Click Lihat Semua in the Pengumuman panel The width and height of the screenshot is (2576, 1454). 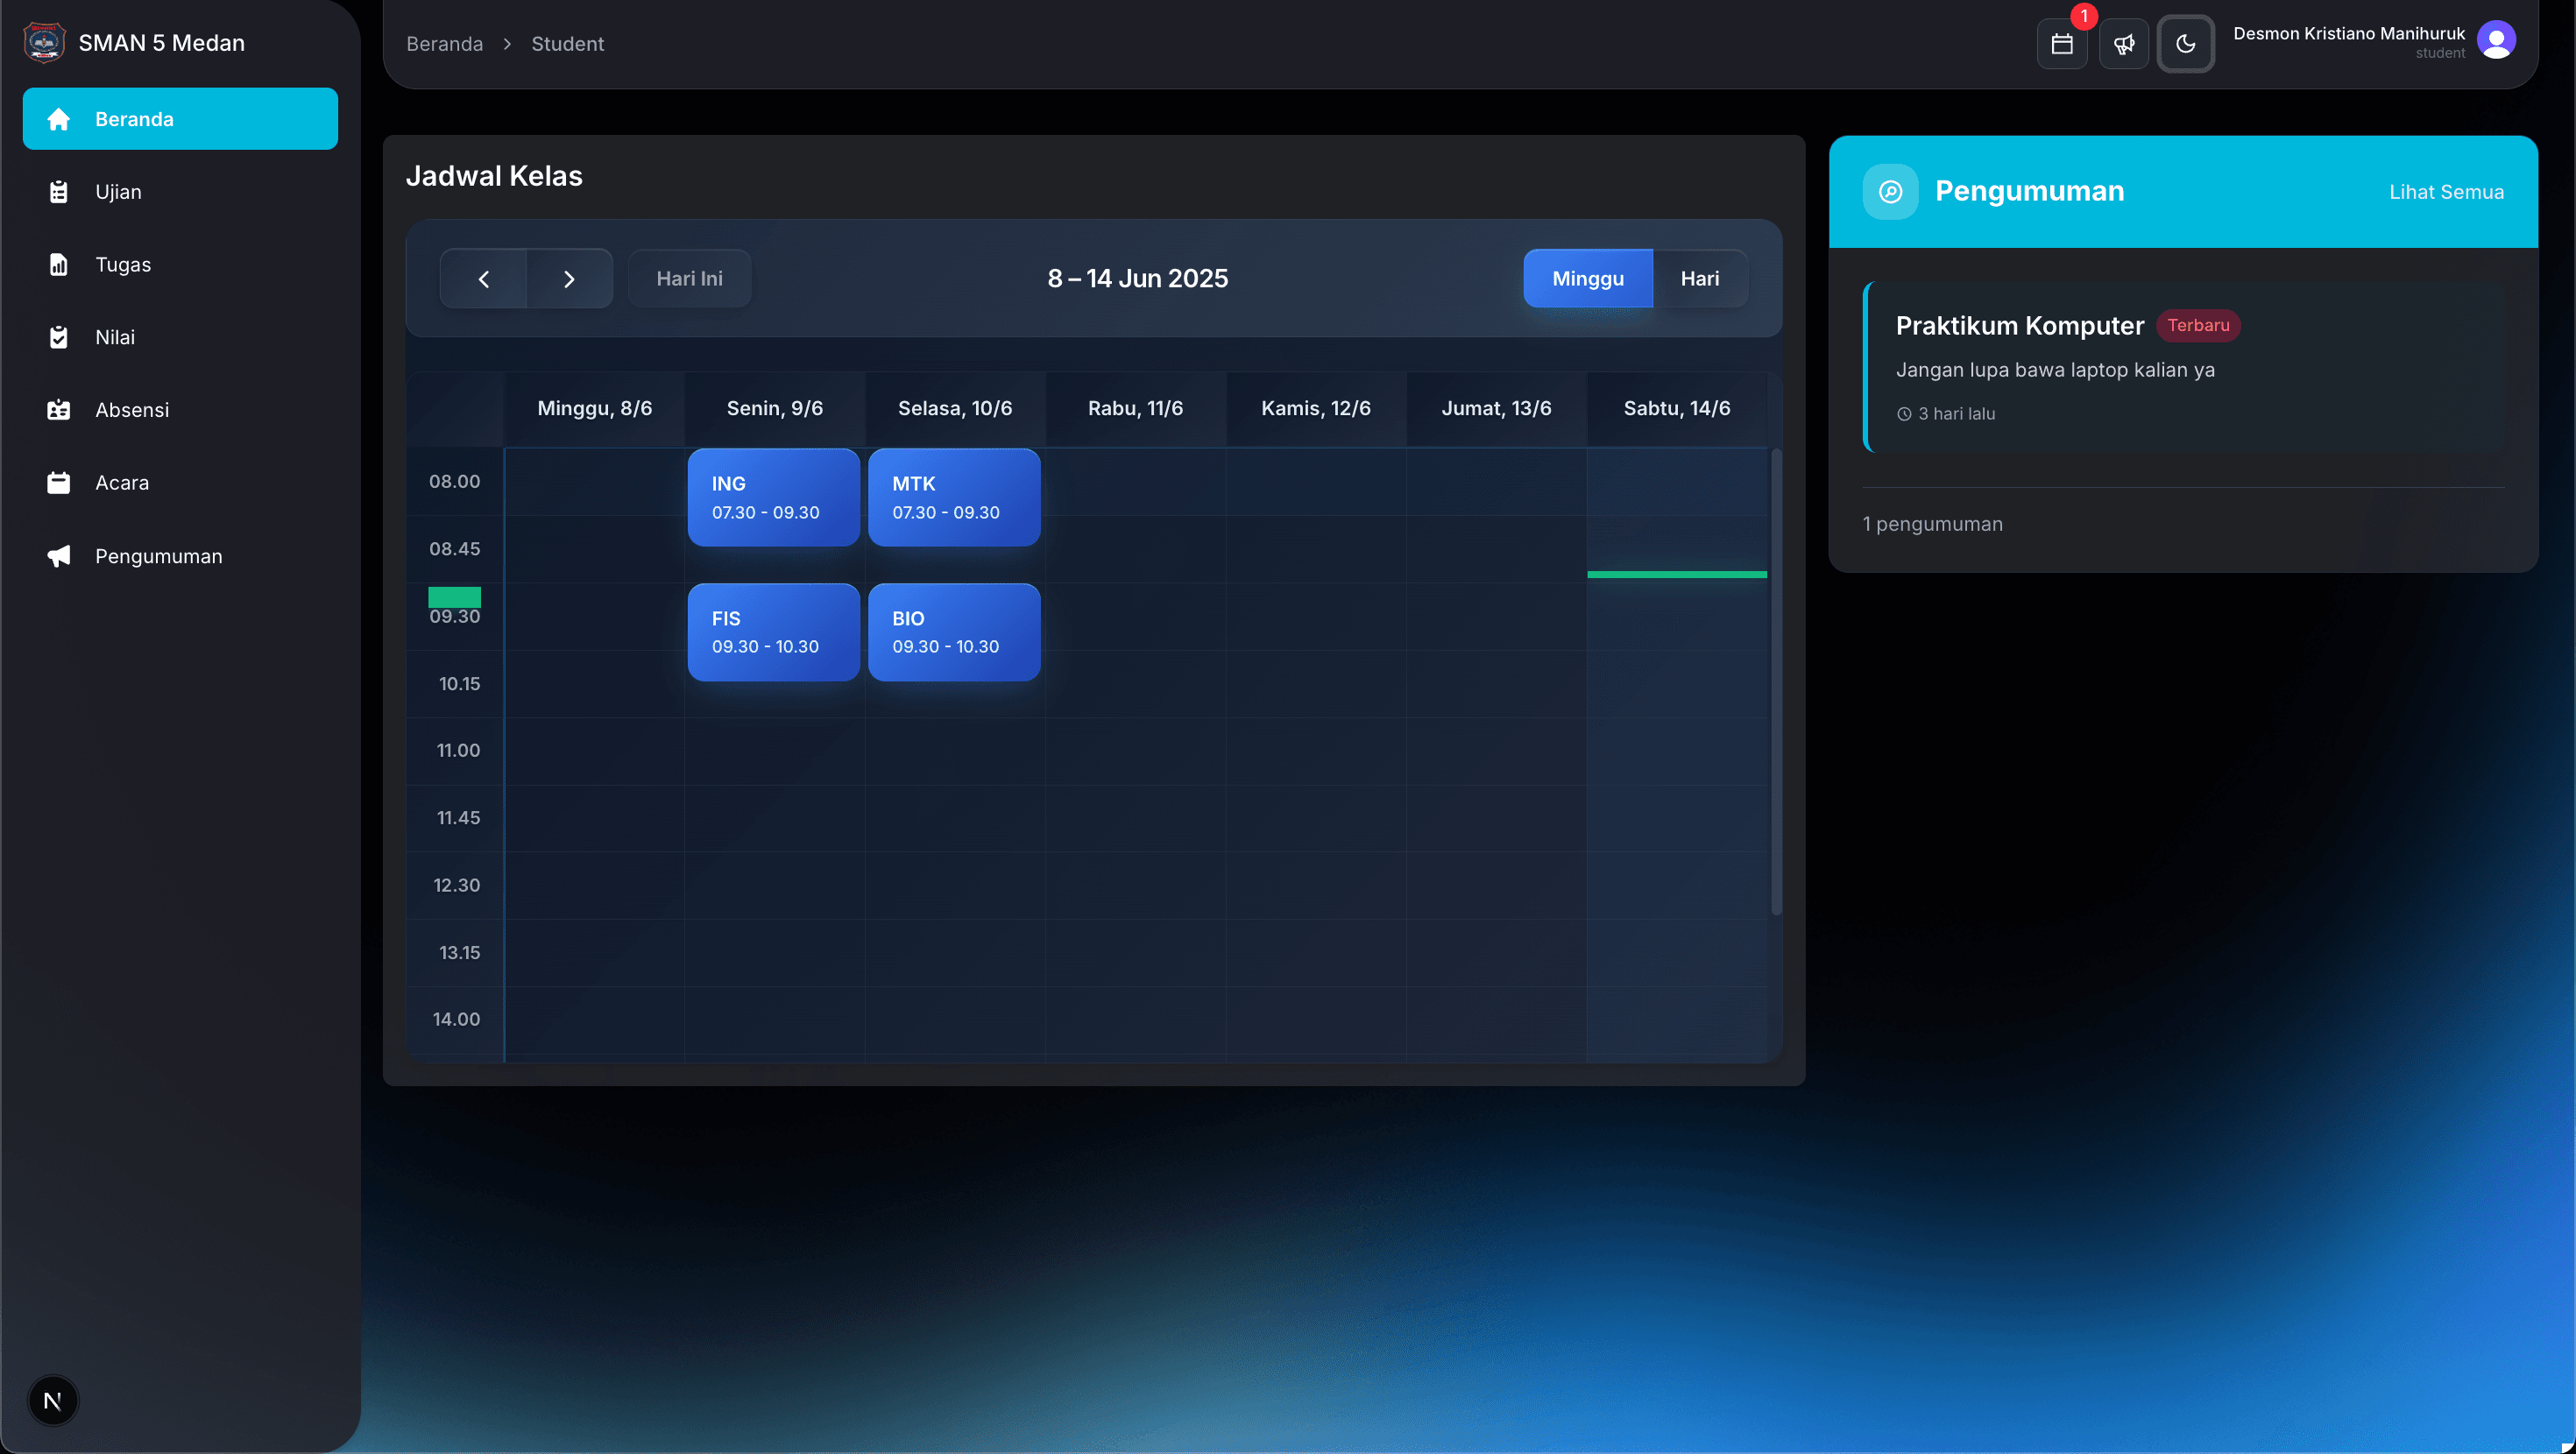[x=2446, y=192]
